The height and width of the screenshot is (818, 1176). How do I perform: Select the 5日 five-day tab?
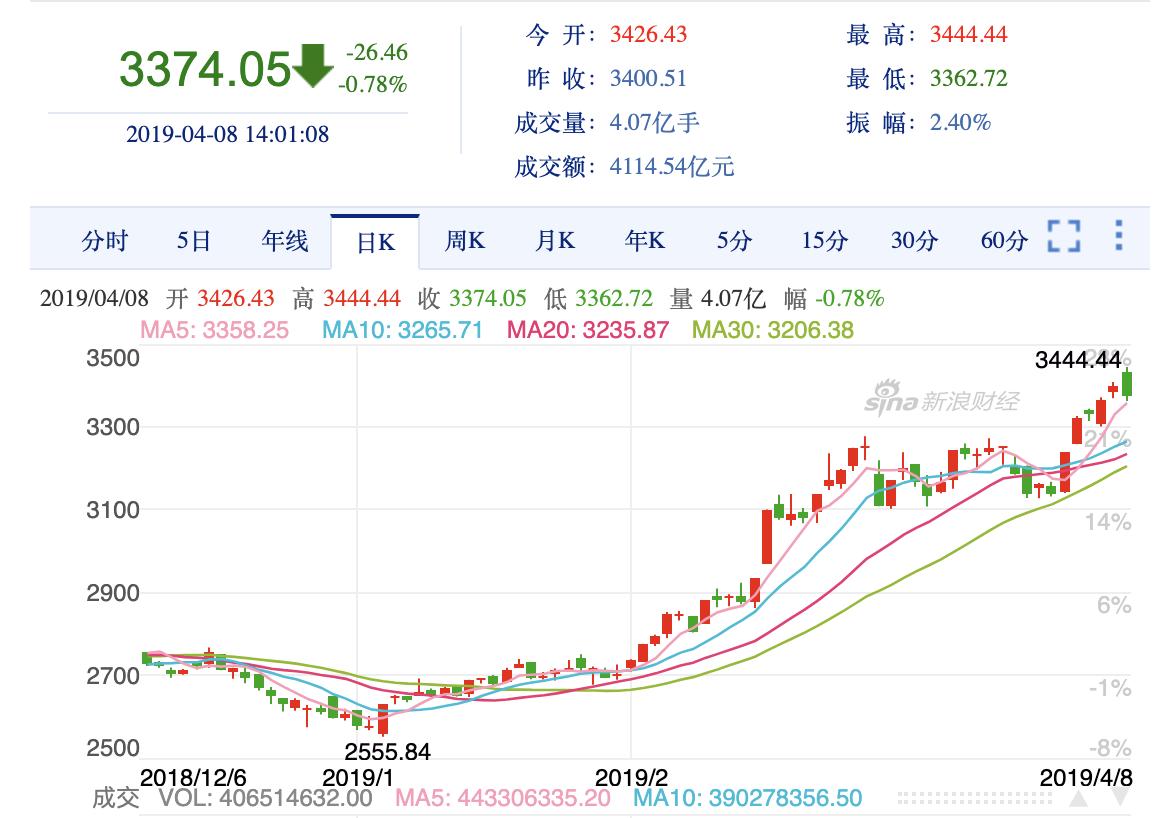[x=194, y=241]
